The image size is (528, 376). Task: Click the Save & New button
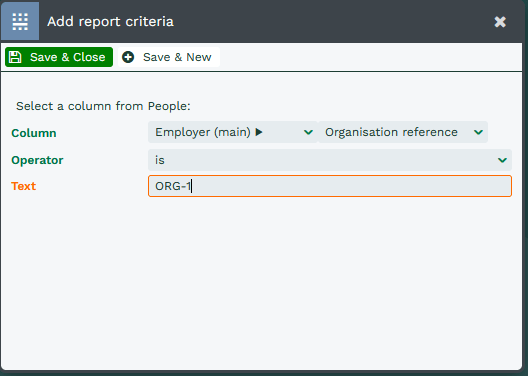[x=169, y=57]
